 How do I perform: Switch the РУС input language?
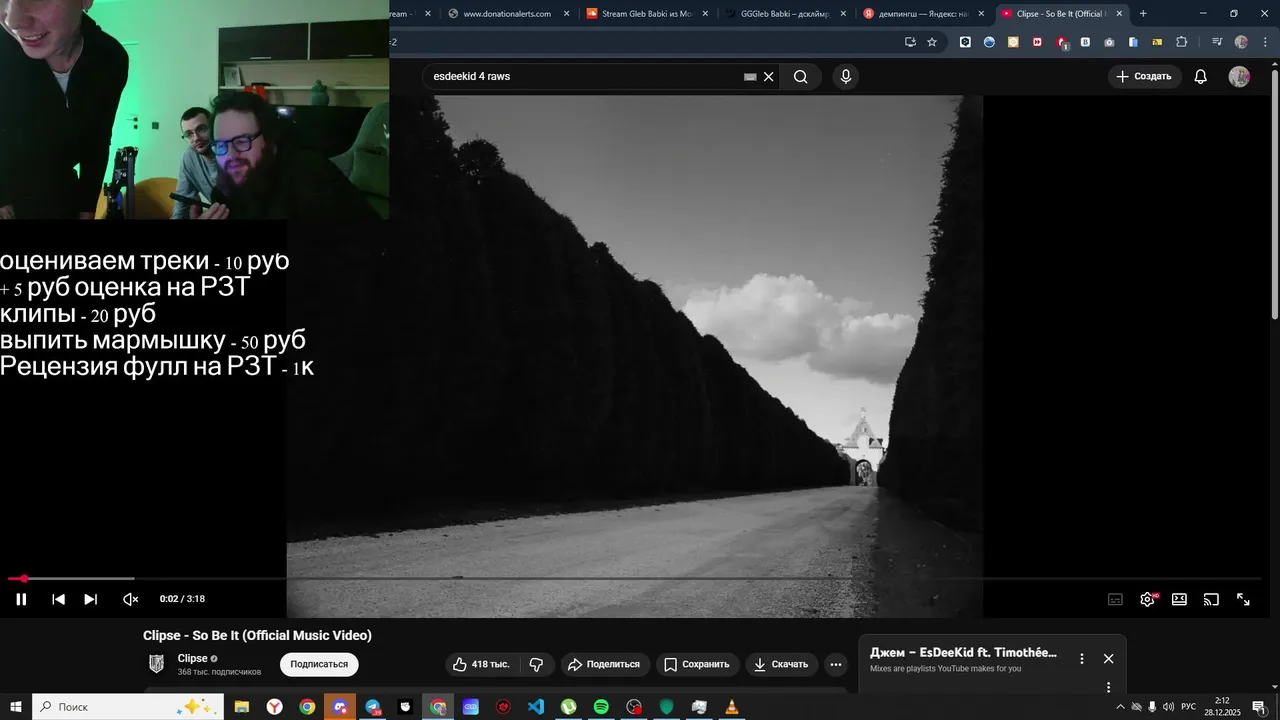(x=1188, y=707)
